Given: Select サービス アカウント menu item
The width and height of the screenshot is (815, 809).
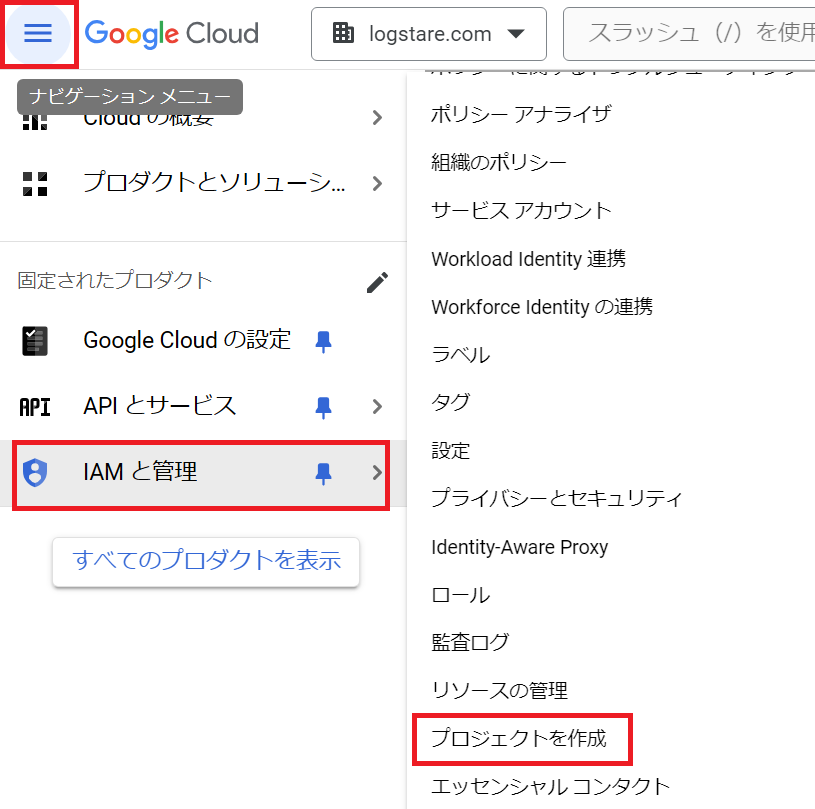Looking at the screenshot, I should [x=521, y=211].
